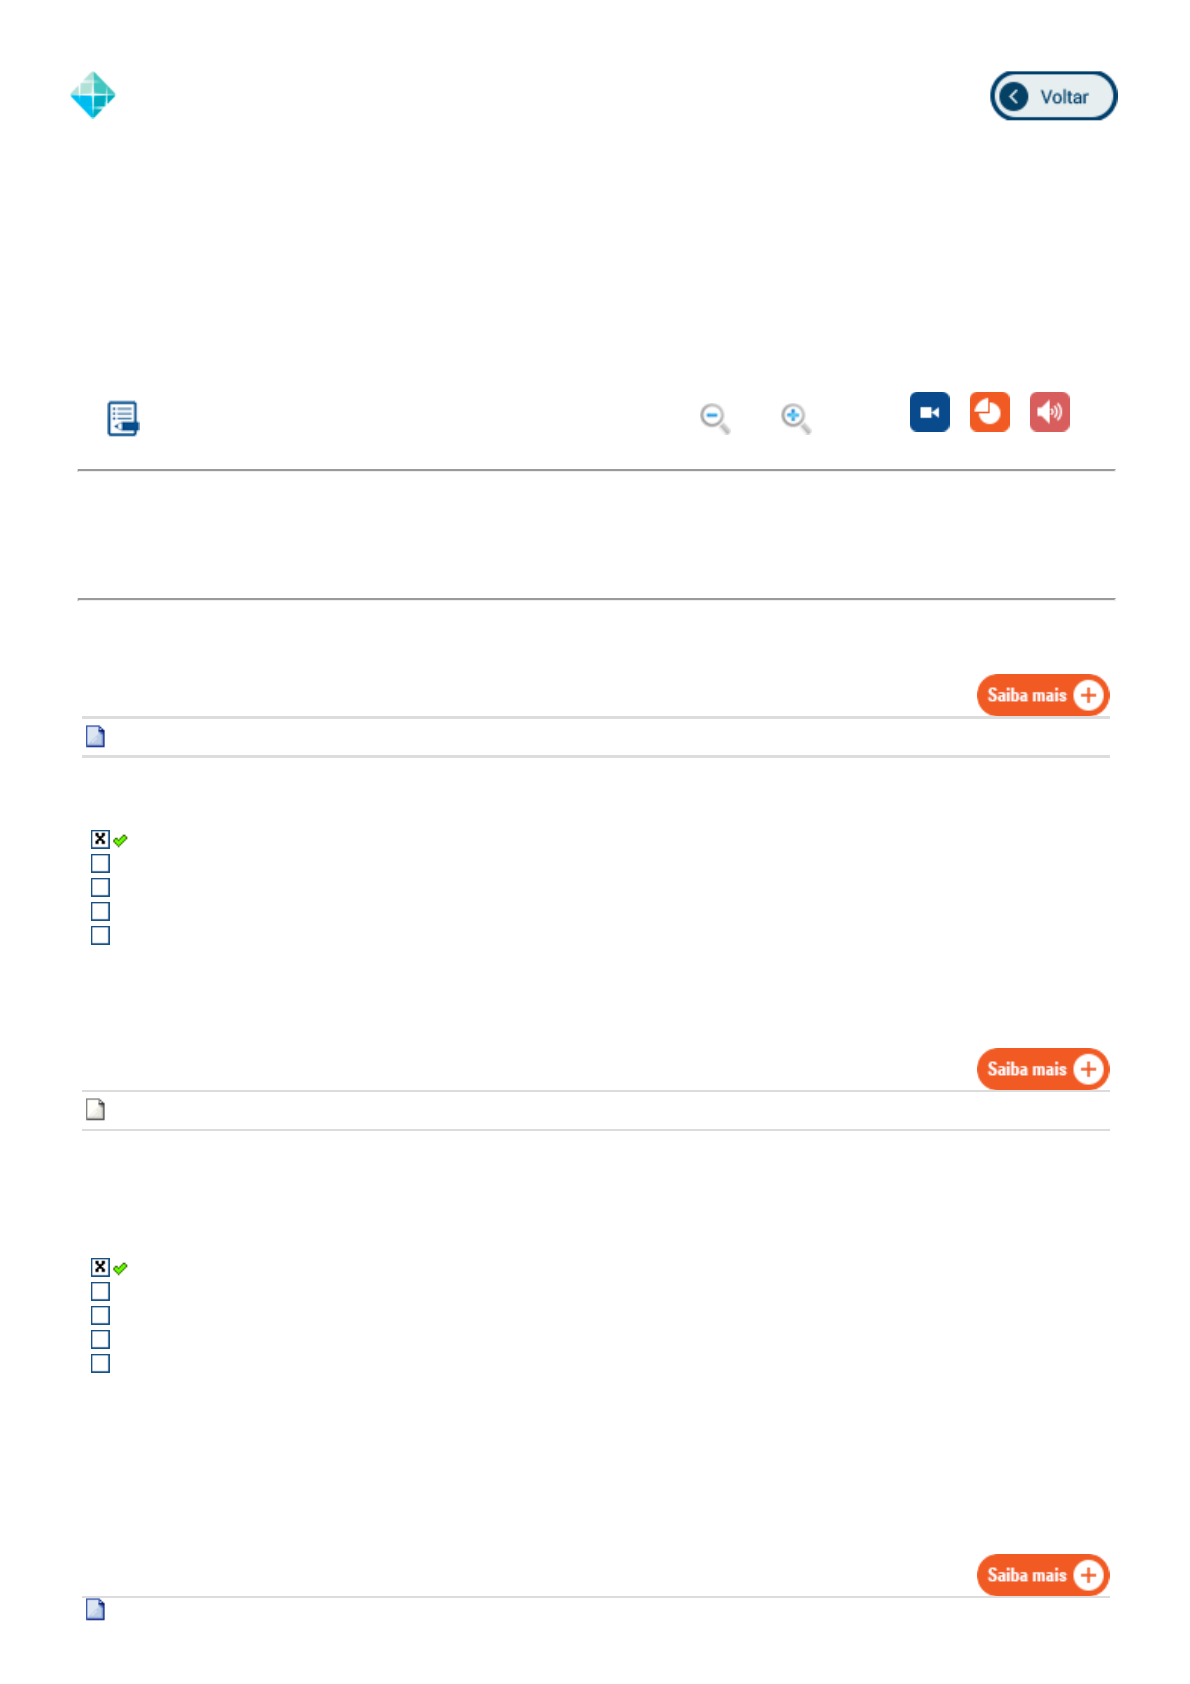
Task: Uncheck second question's marked answer checkbox
Action: click(100, 1267)
